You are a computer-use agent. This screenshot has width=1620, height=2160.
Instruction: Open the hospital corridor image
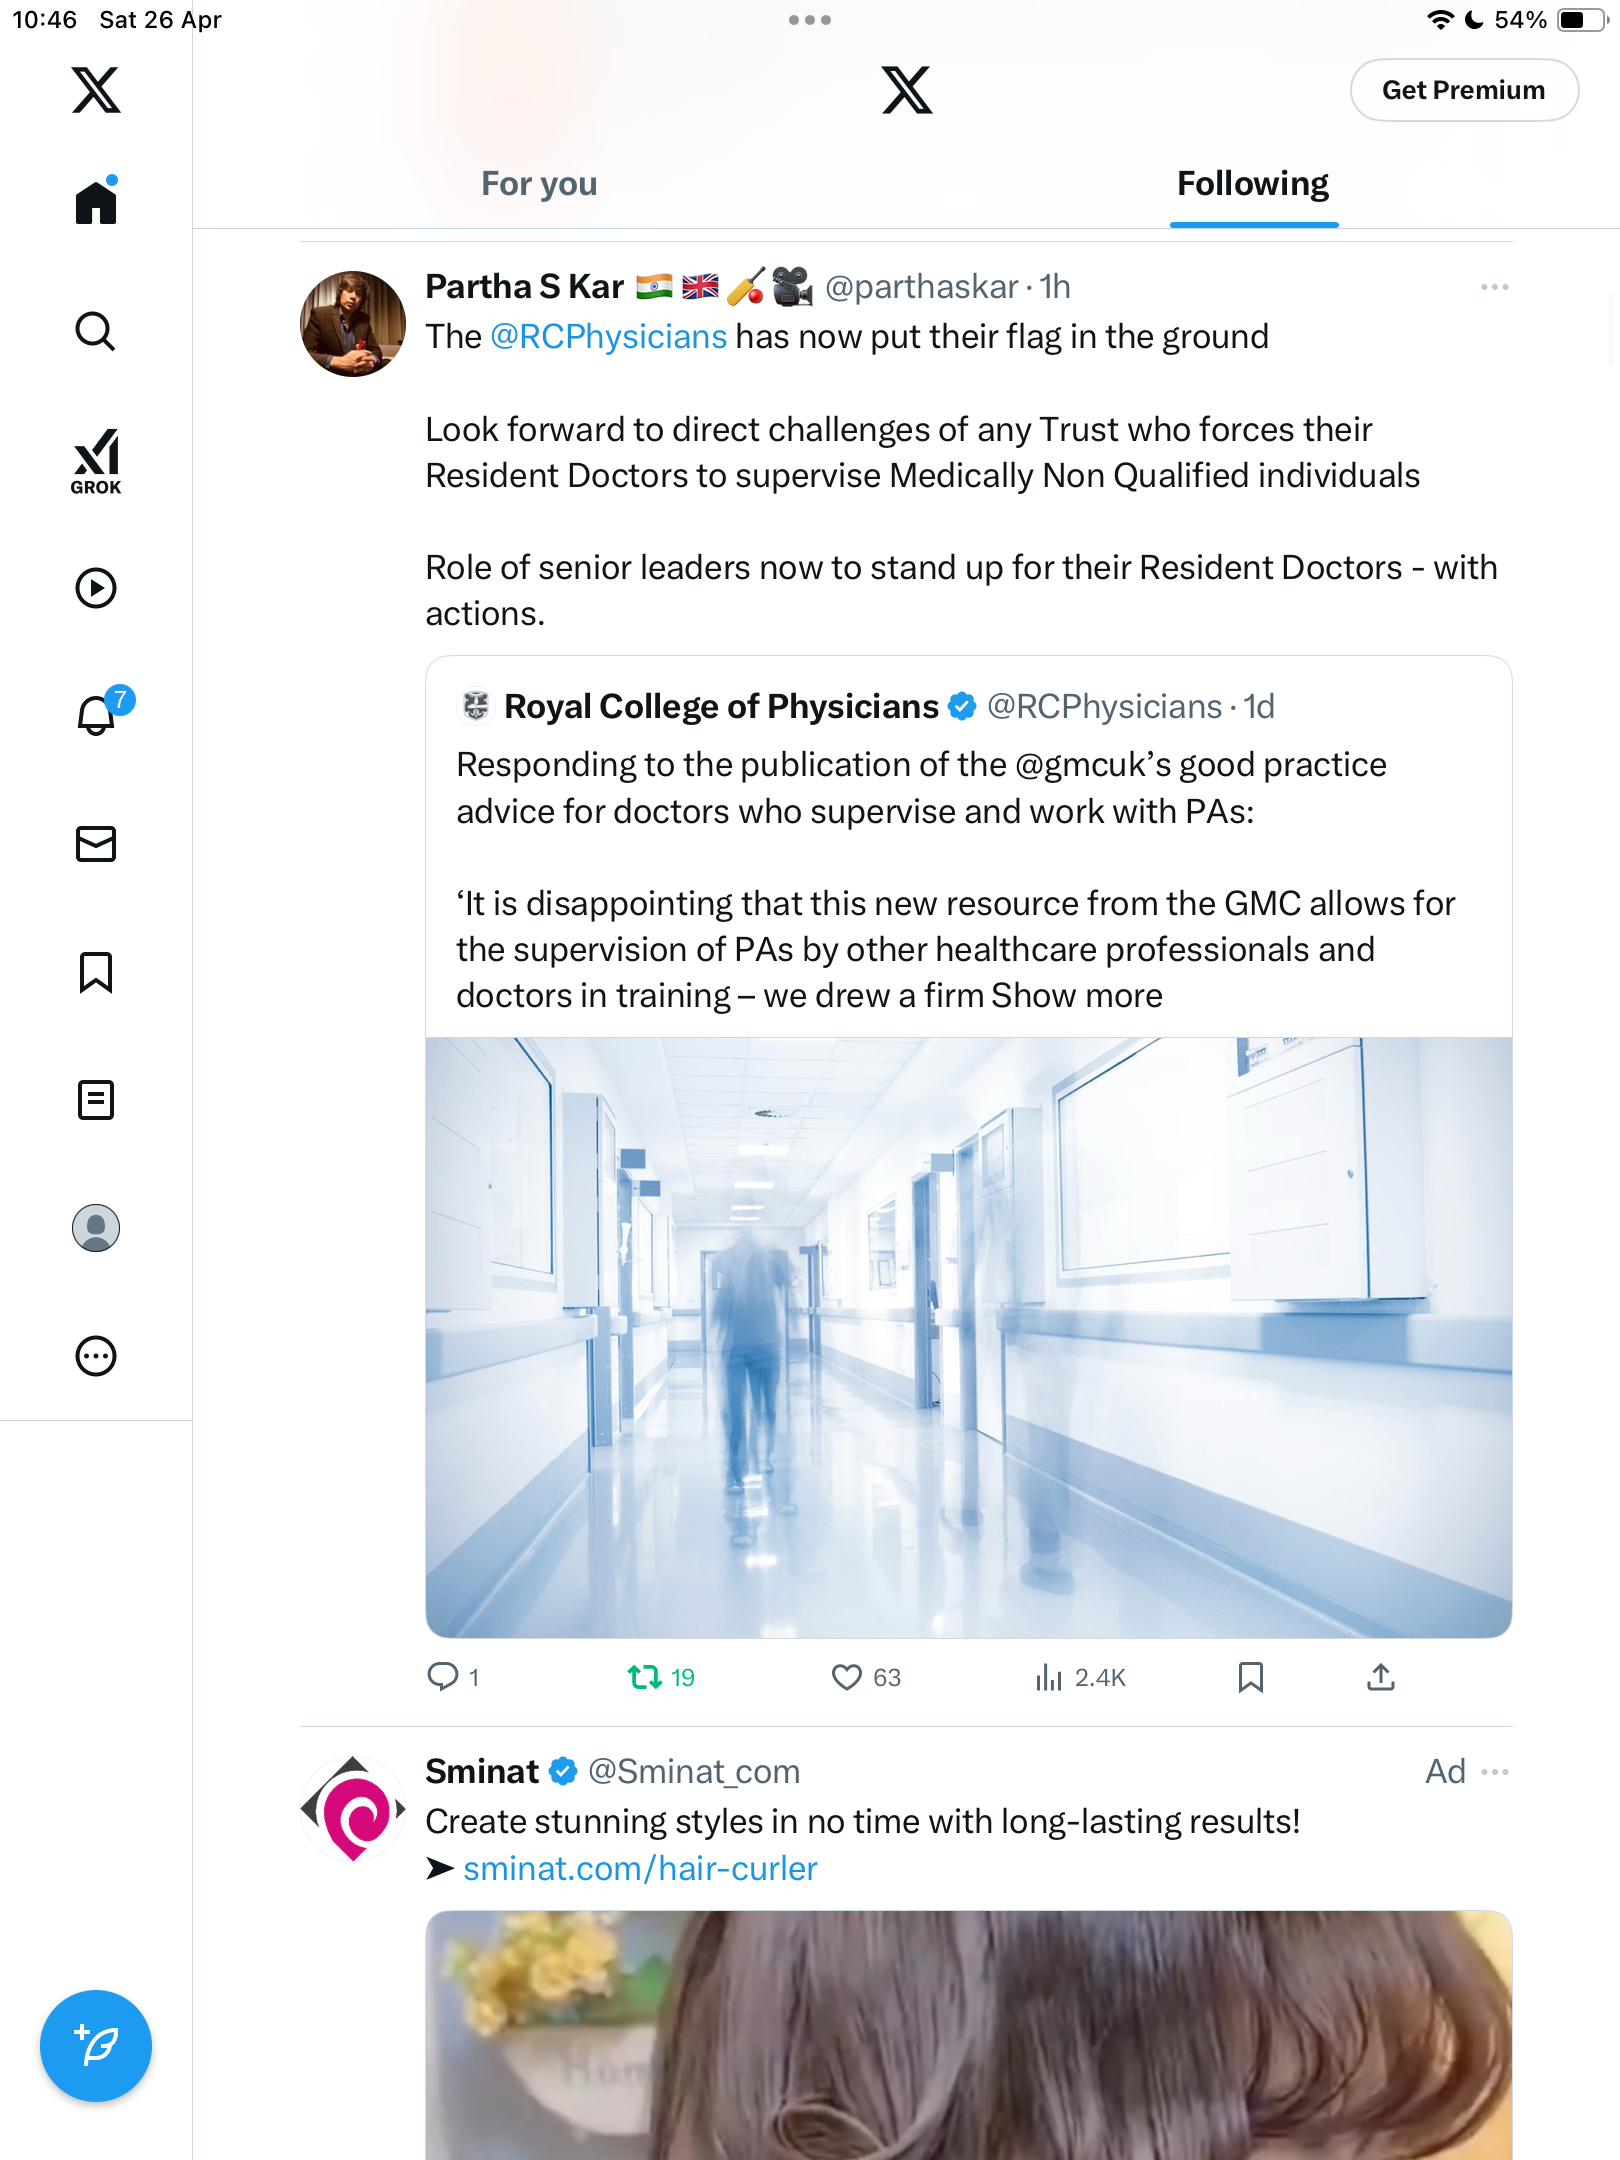968,1337
